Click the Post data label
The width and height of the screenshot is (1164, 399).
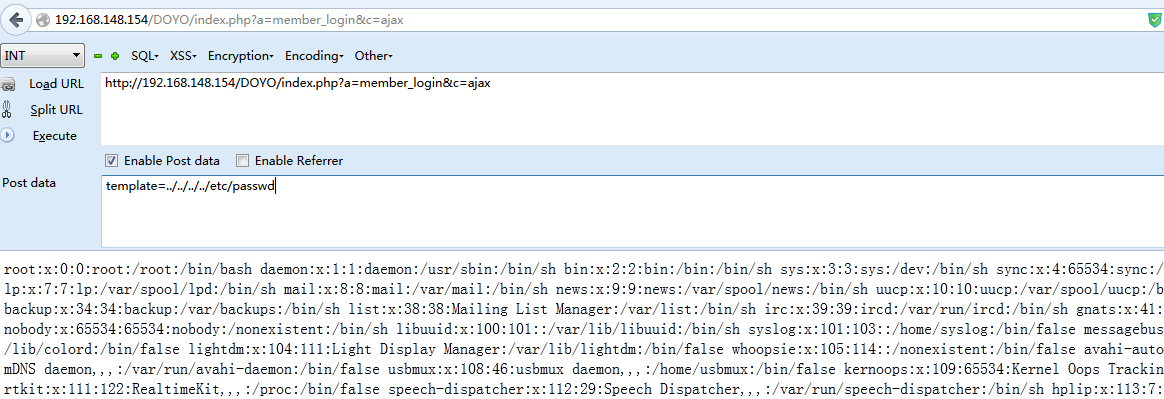[x=29, y=183]
